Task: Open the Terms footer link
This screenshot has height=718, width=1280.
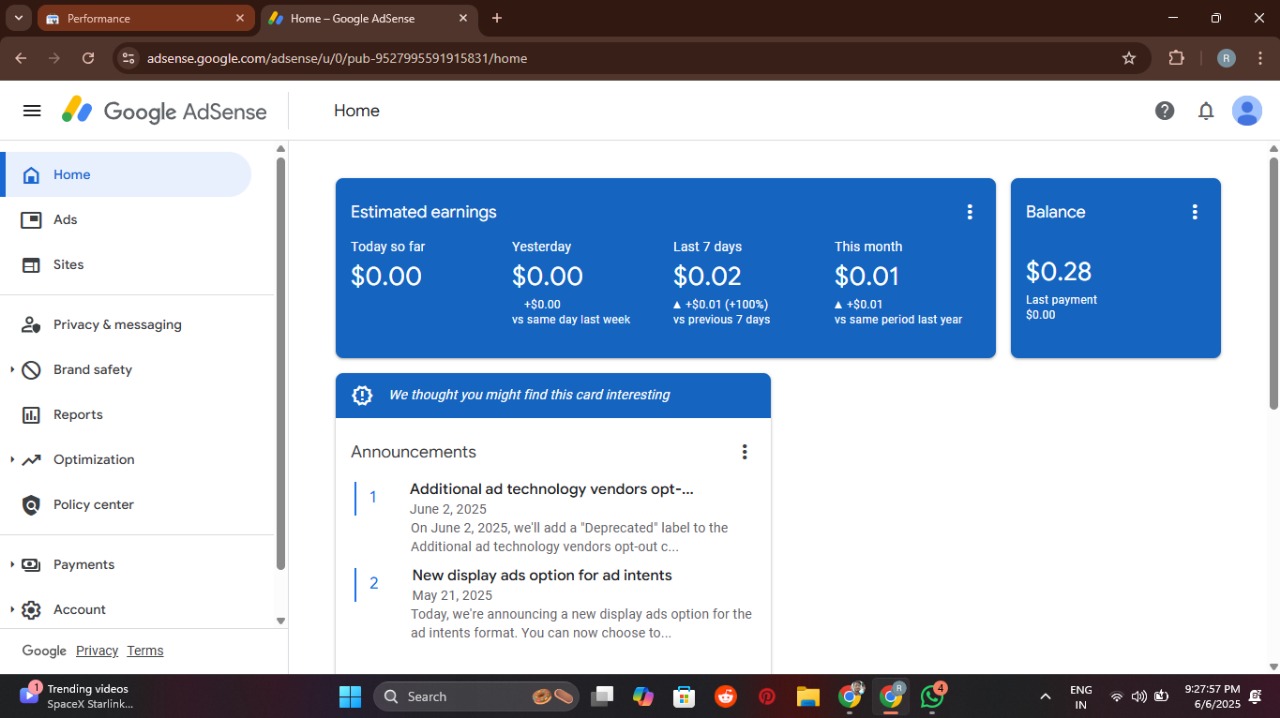Action: 145,651
